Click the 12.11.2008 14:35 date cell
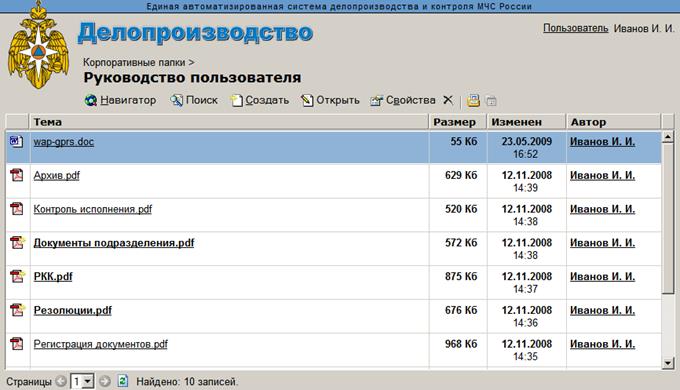 point(526,350)
